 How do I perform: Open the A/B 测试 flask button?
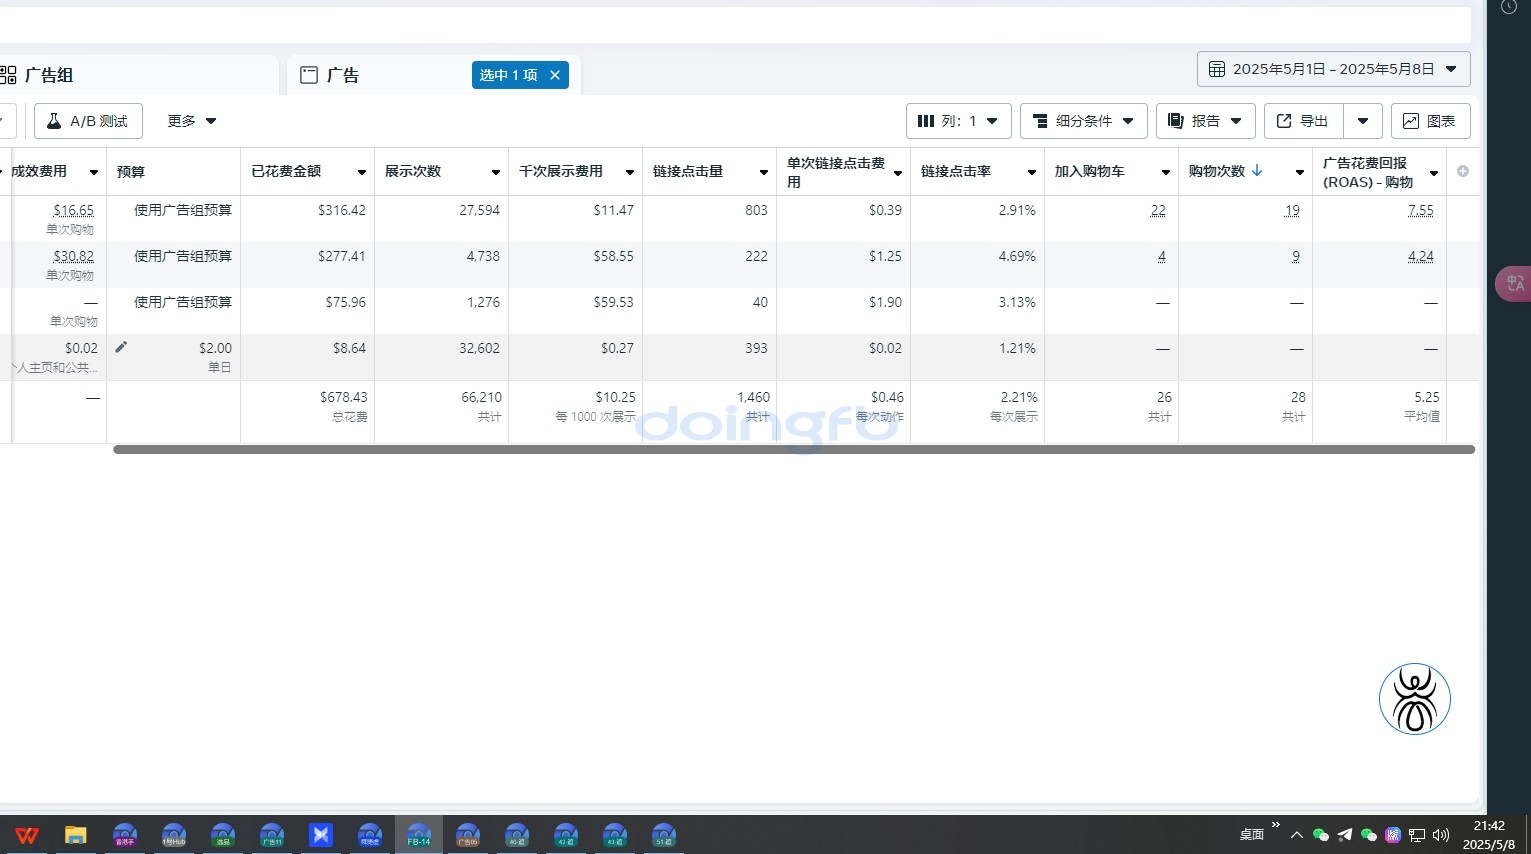[88, 121]
